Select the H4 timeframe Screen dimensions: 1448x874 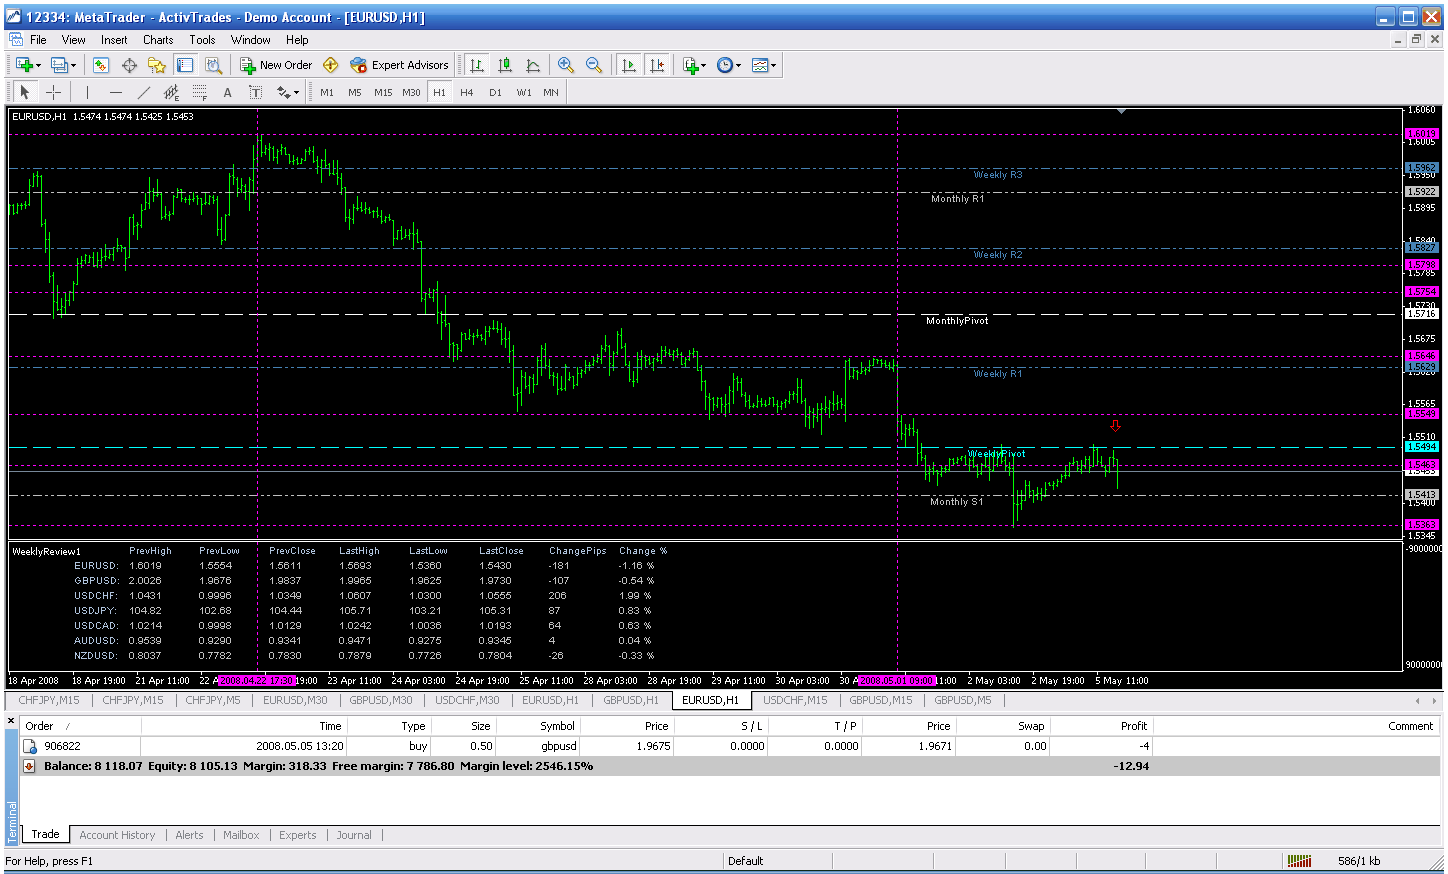click(467, 92)
